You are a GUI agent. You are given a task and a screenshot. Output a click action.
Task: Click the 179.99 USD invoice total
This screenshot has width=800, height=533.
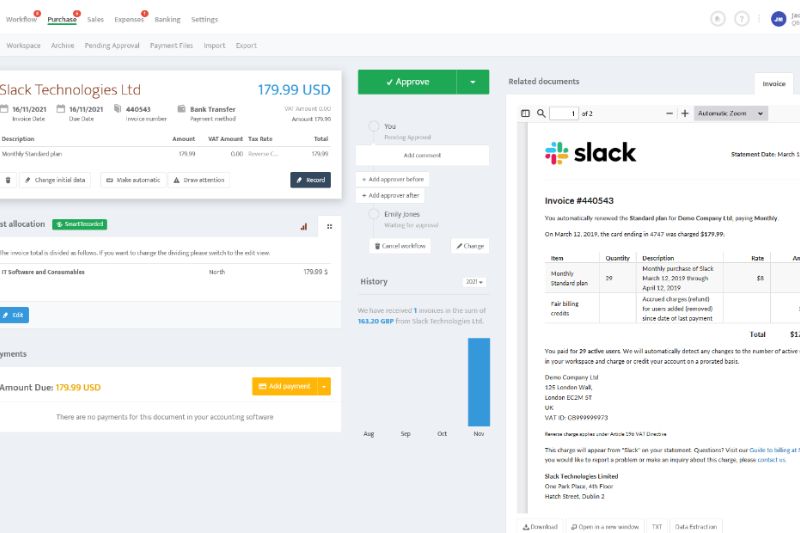(294, 90)
